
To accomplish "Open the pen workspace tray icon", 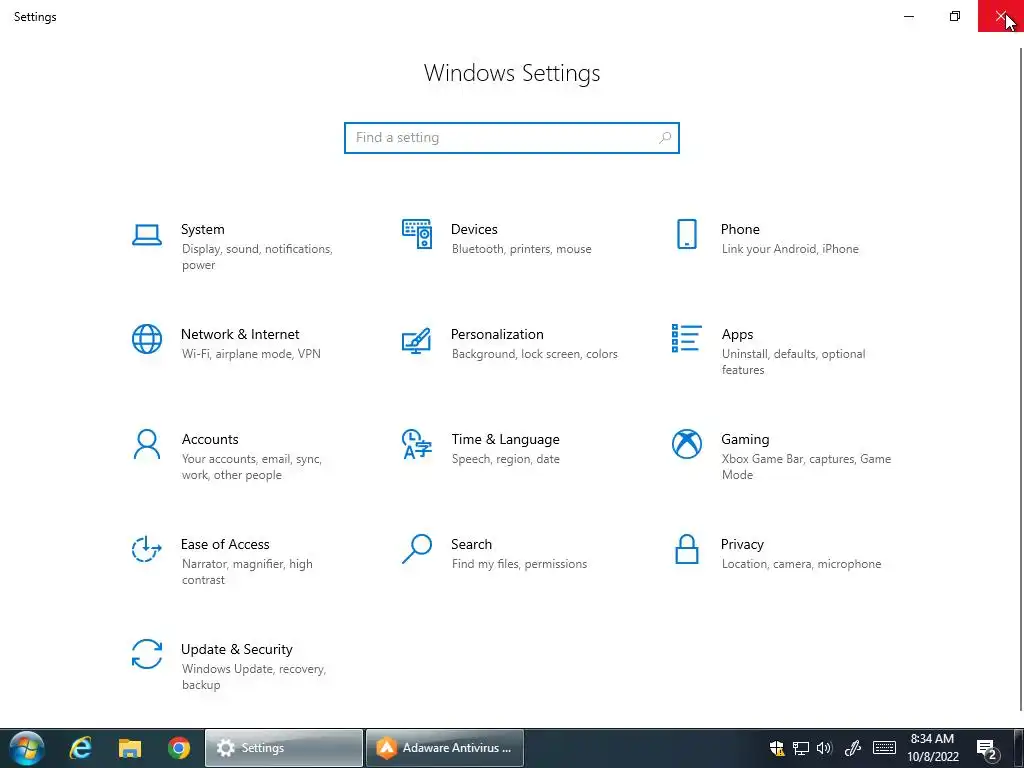I will [853, 748].
